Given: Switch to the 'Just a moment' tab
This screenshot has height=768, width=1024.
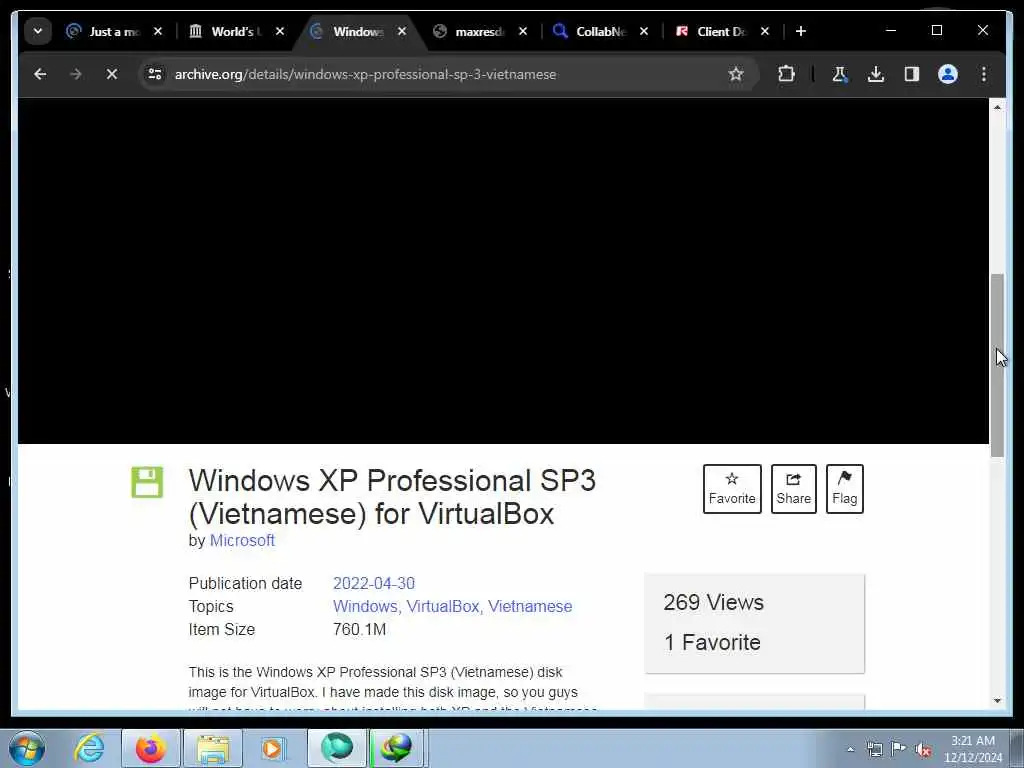Looking at the screenshot, I should pos(114,31).
